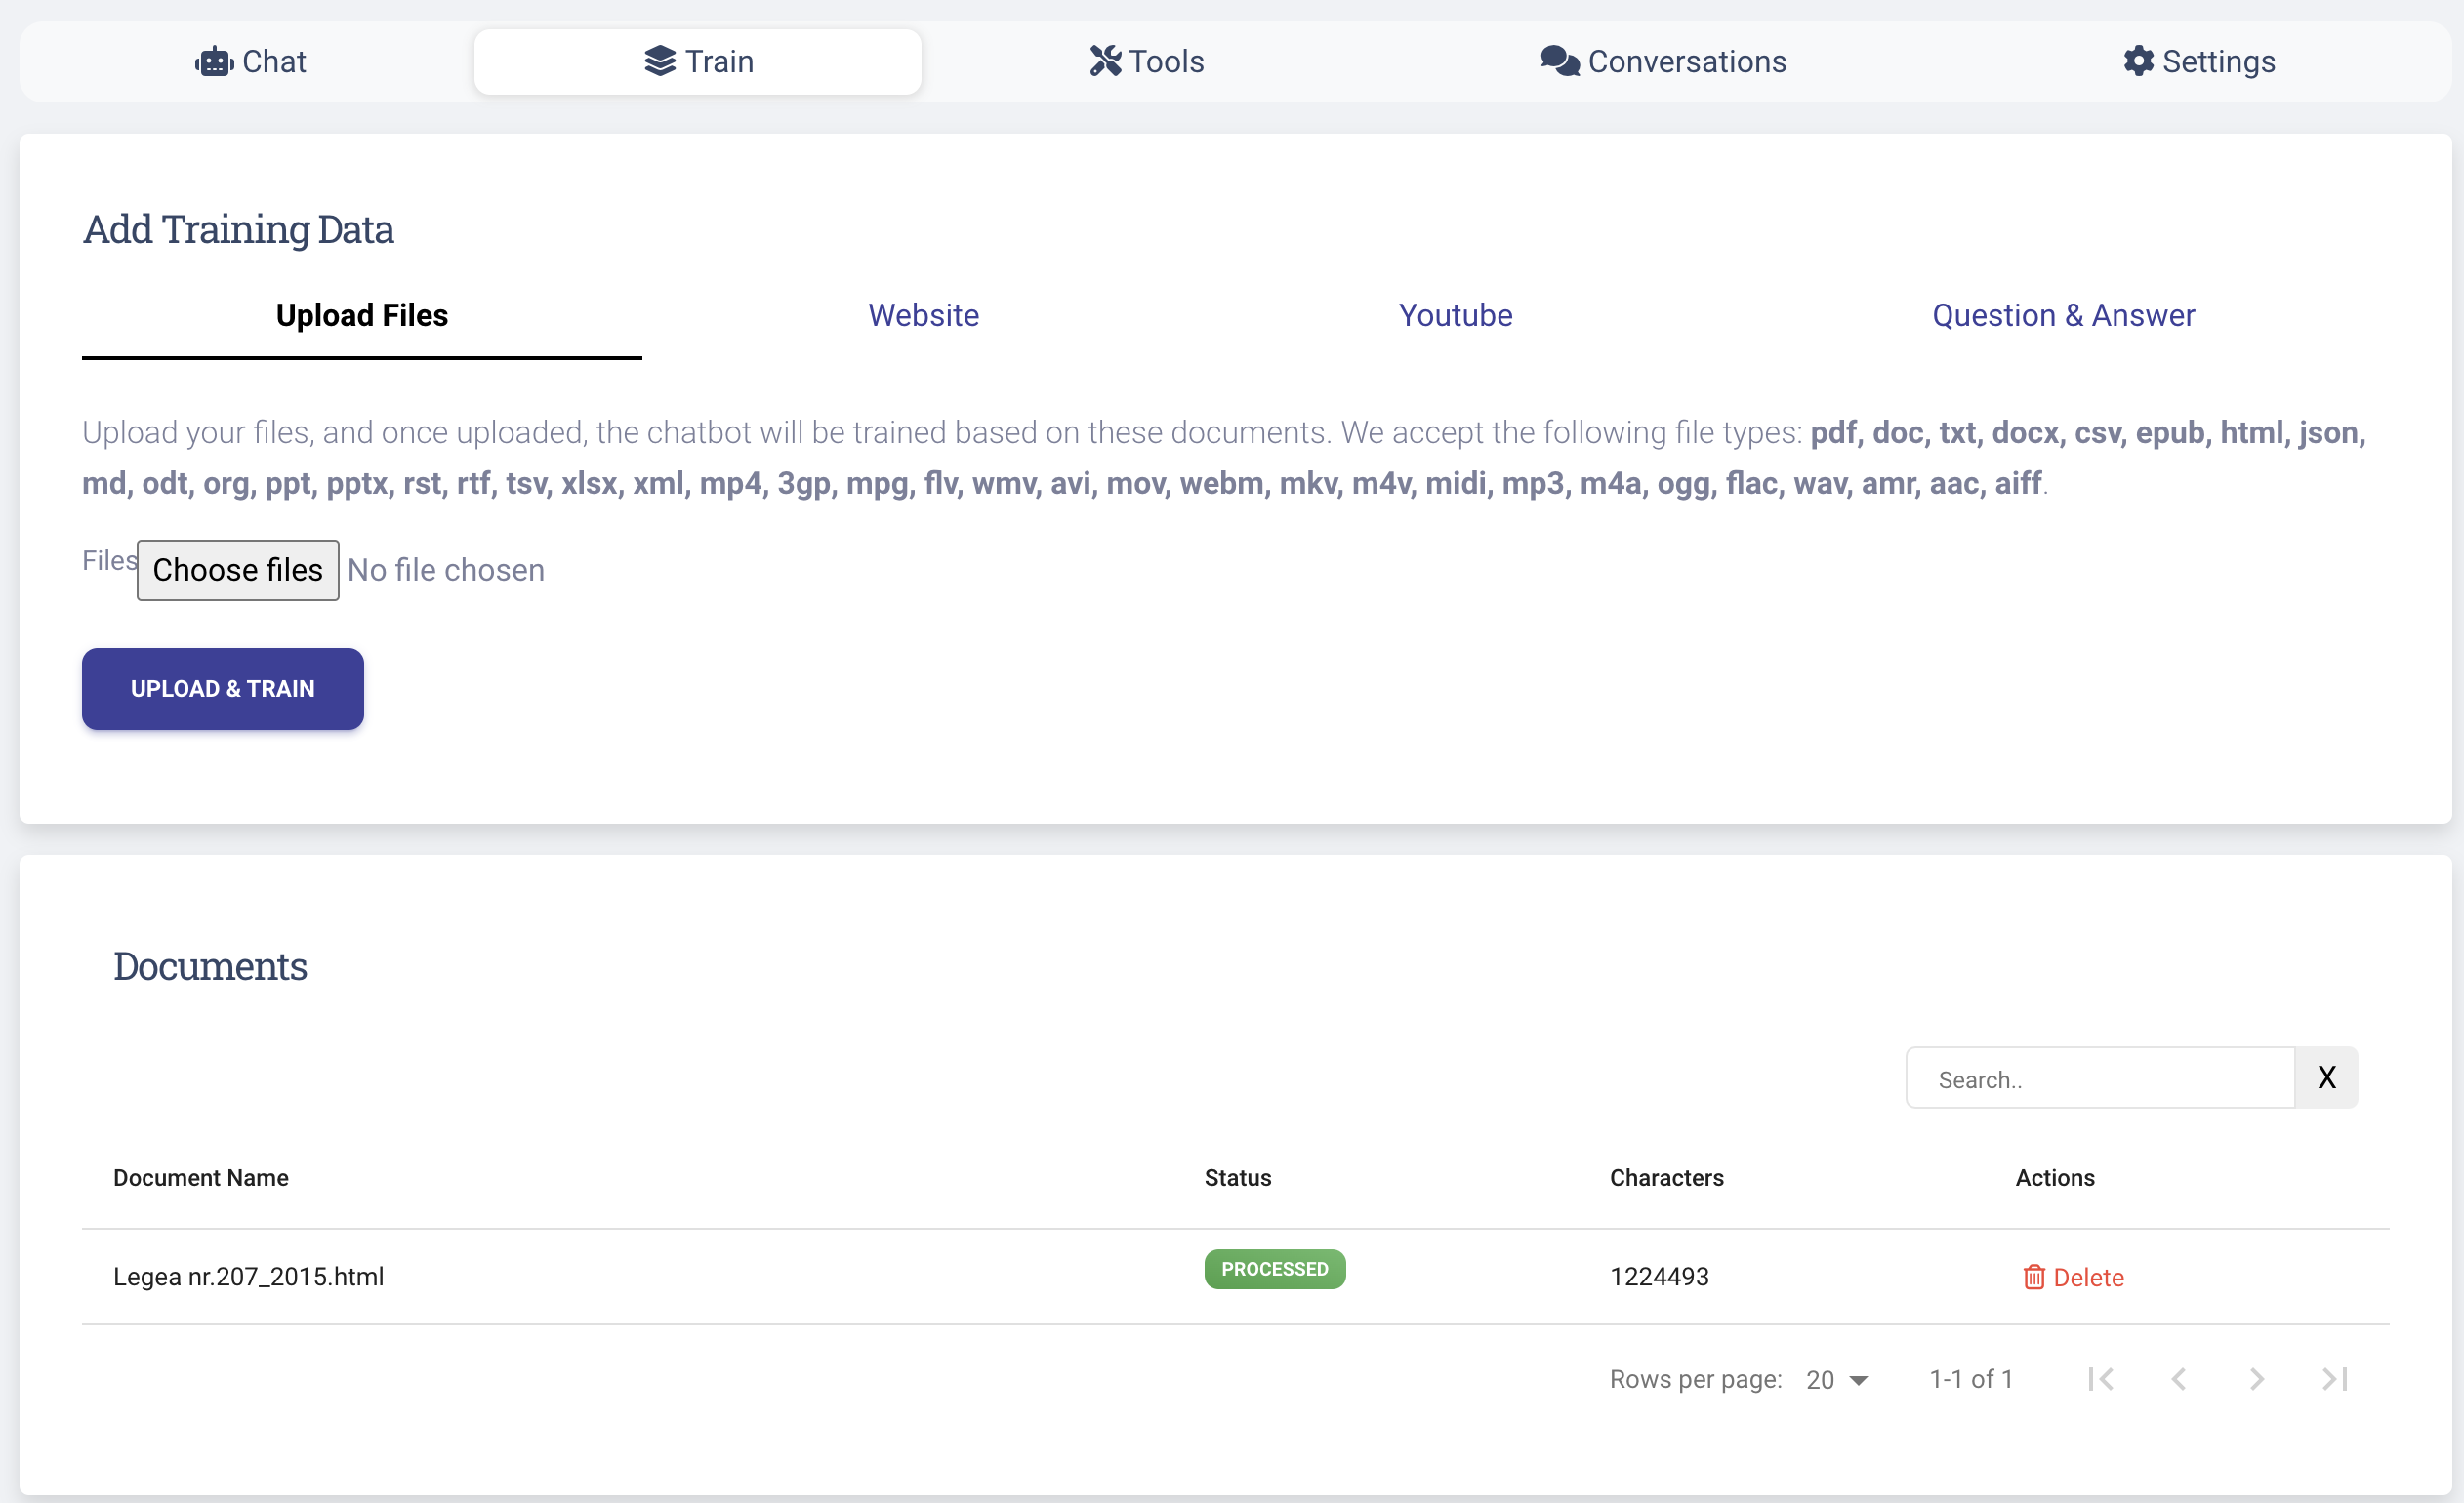Click the layers icon on Train tab

coord(660,61)
